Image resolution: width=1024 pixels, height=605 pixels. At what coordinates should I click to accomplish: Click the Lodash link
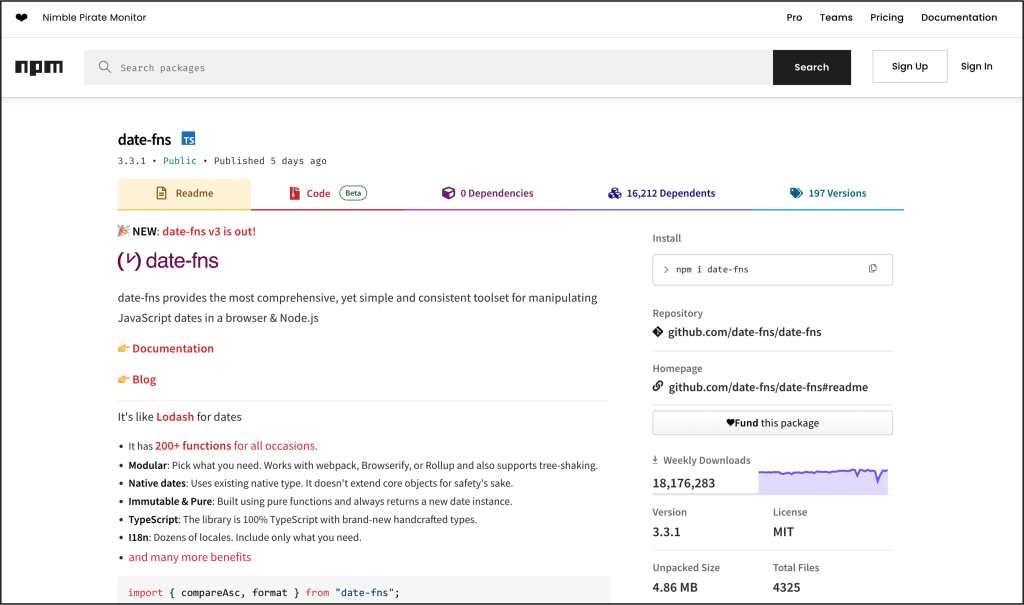[x=175, y=417]
